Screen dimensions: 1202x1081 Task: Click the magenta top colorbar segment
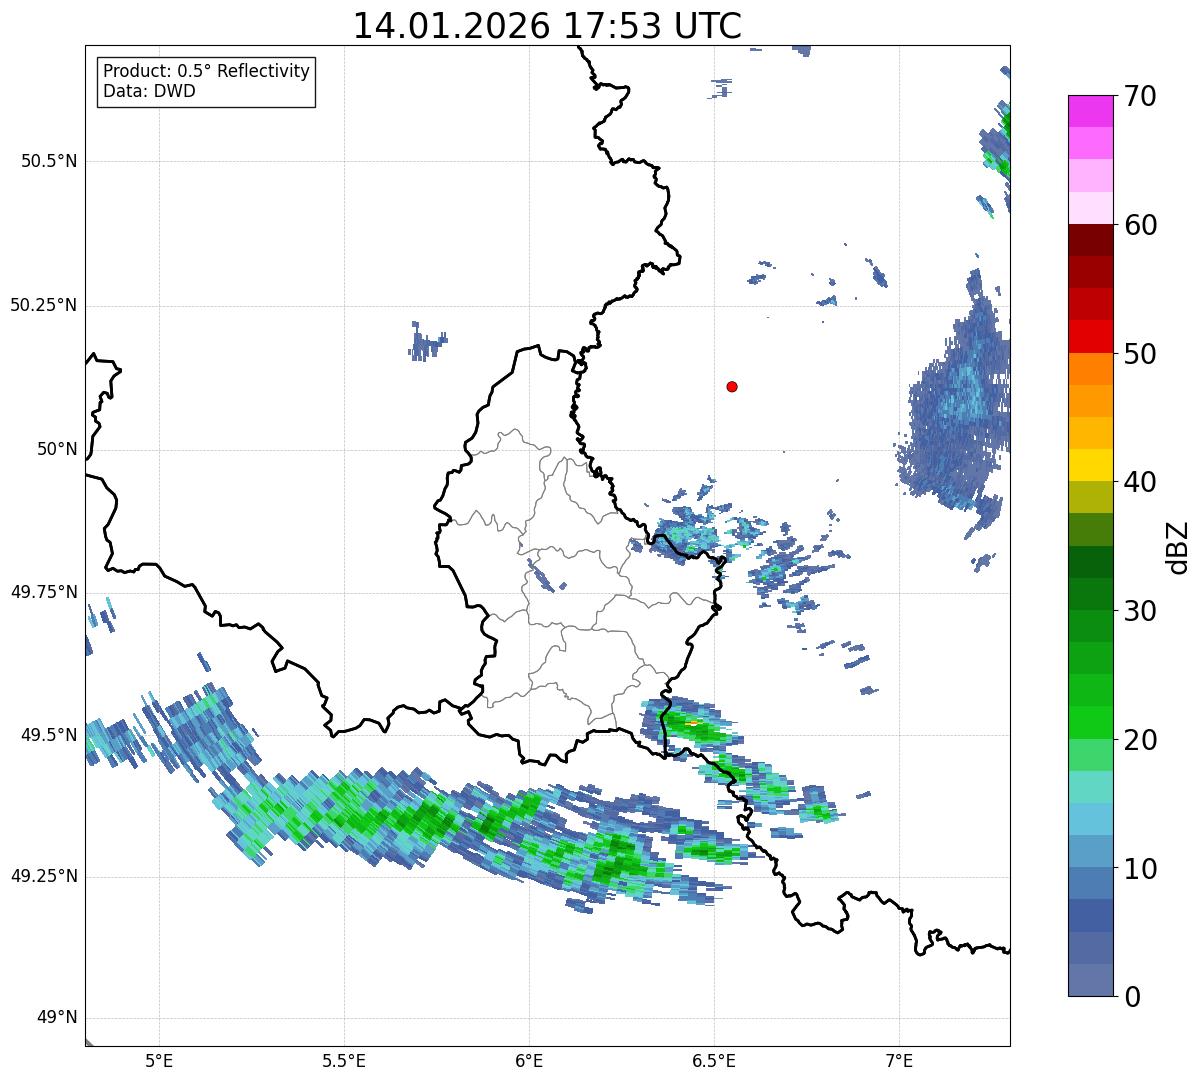1090,111
